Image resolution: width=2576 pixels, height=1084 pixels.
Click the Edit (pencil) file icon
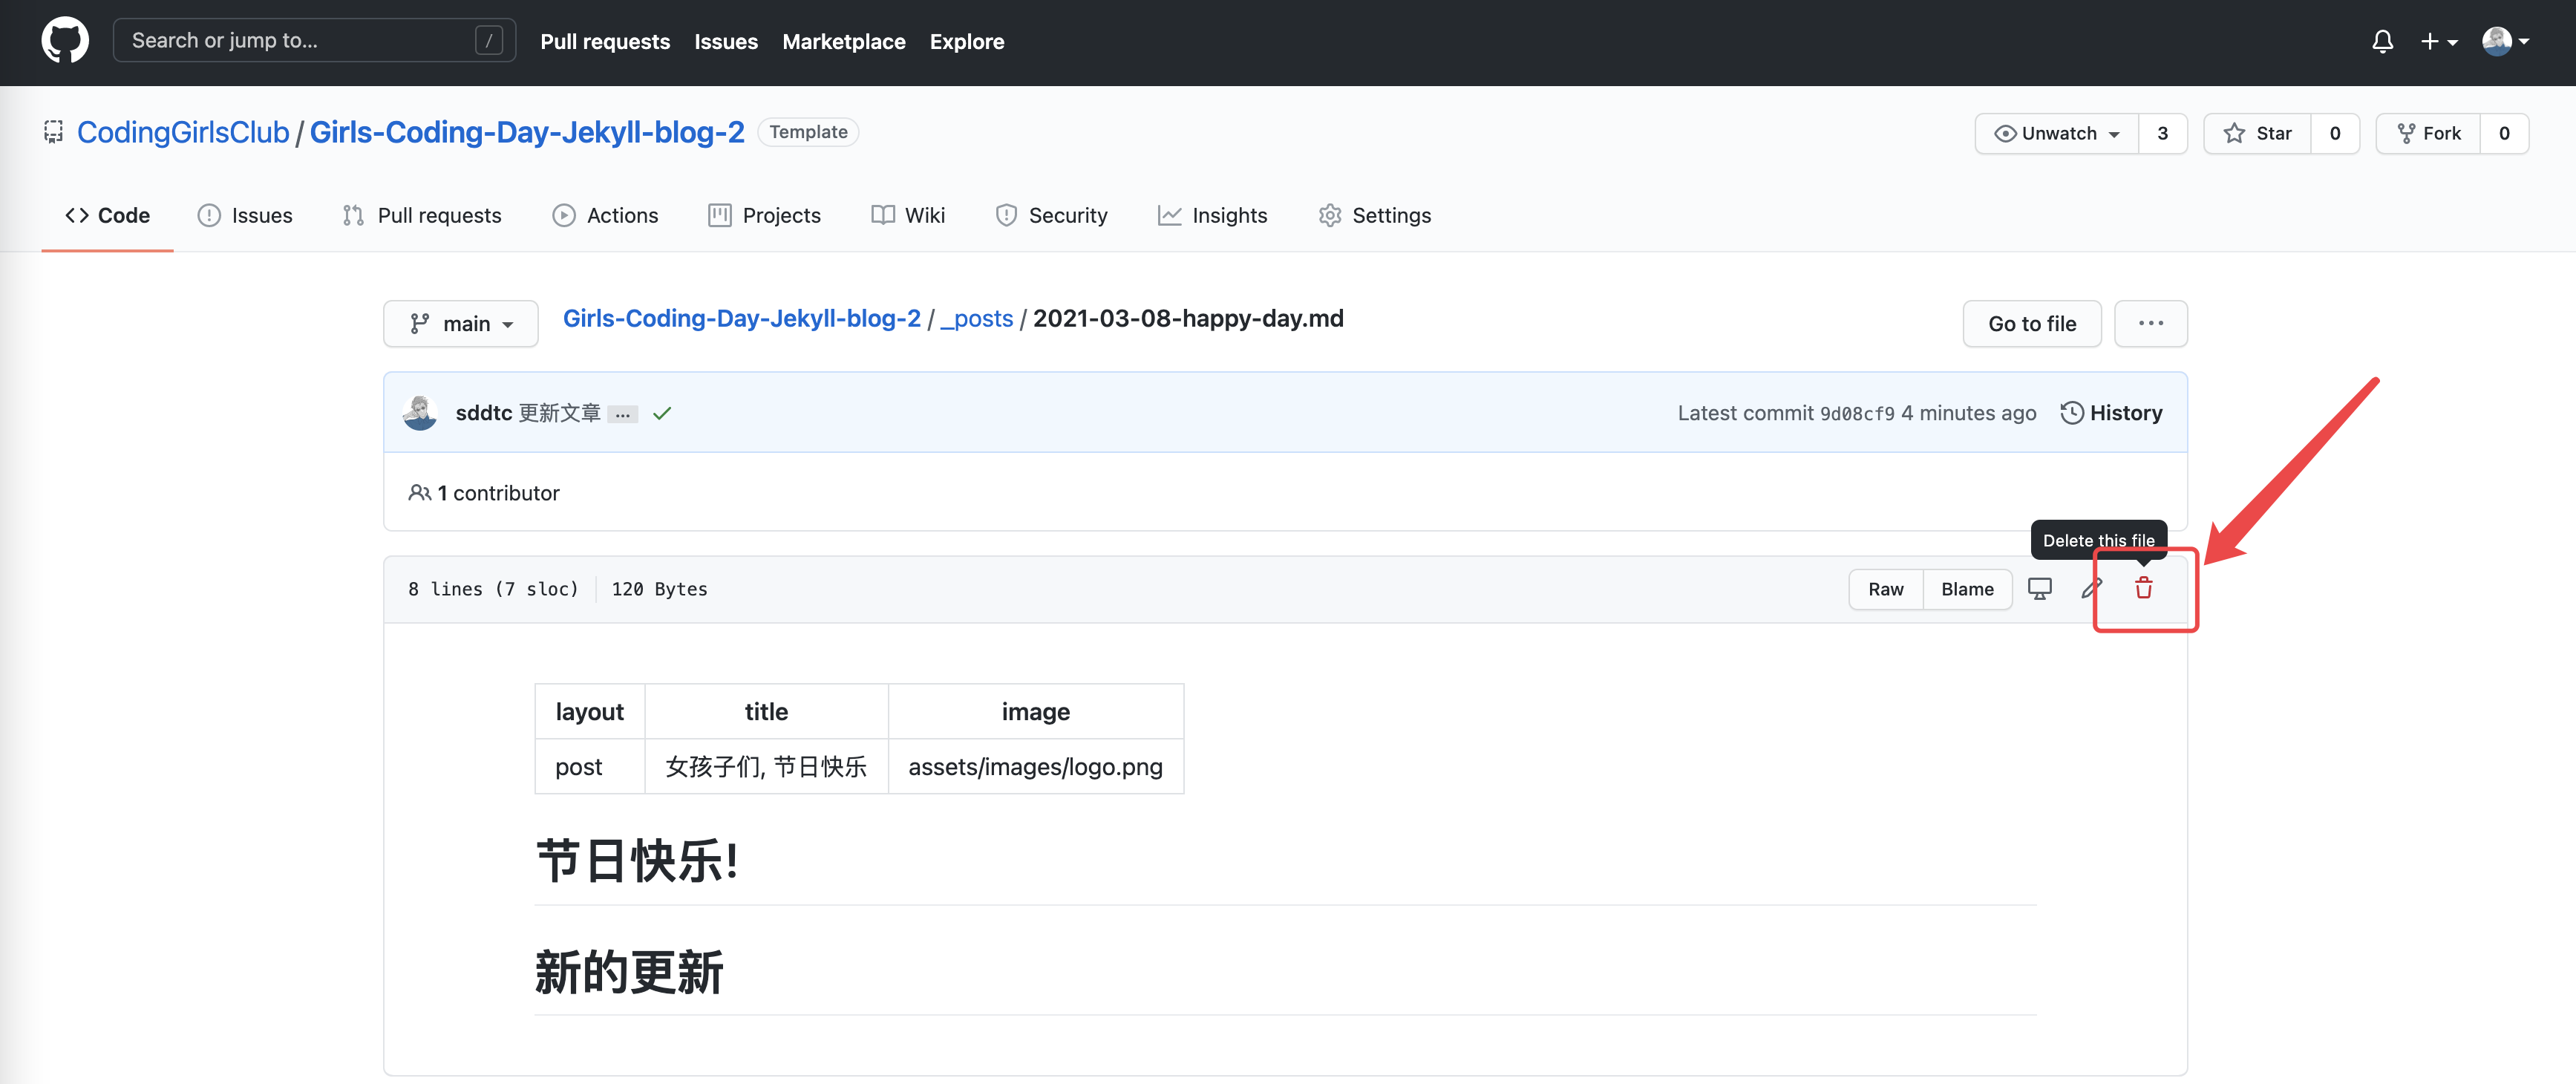(2090, 587)
